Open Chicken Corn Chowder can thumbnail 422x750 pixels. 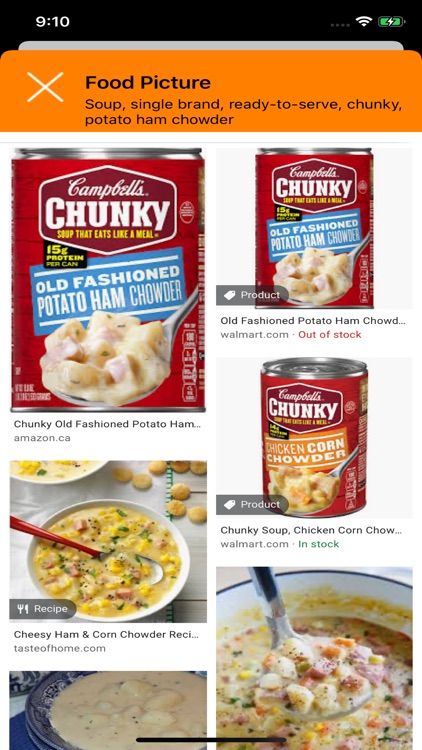[314, 438]
